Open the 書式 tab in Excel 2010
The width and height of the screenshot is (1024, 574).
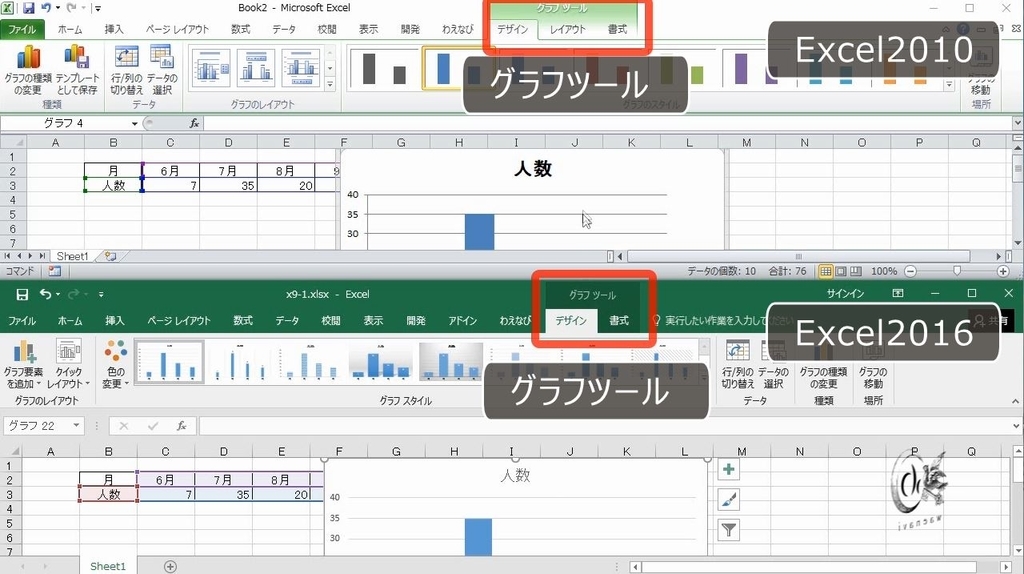click(617, 29)
